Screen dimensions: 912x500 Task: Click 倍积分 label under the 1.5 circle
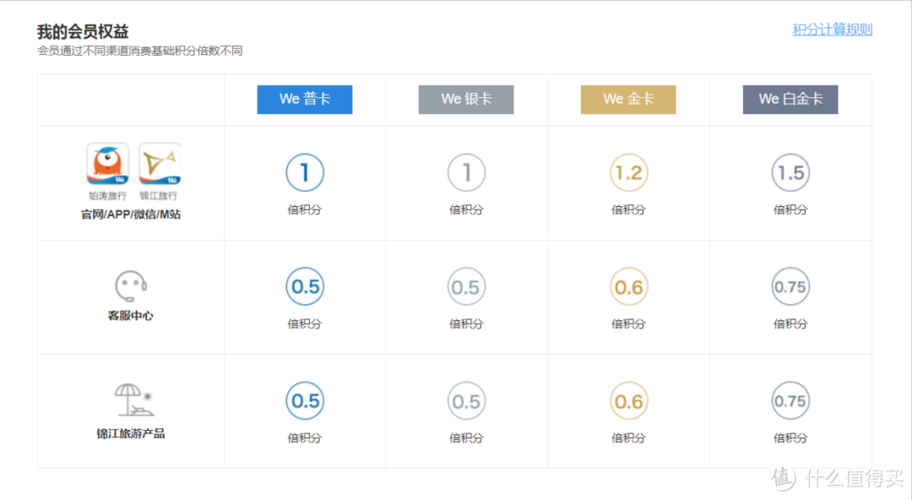(790, 210)
